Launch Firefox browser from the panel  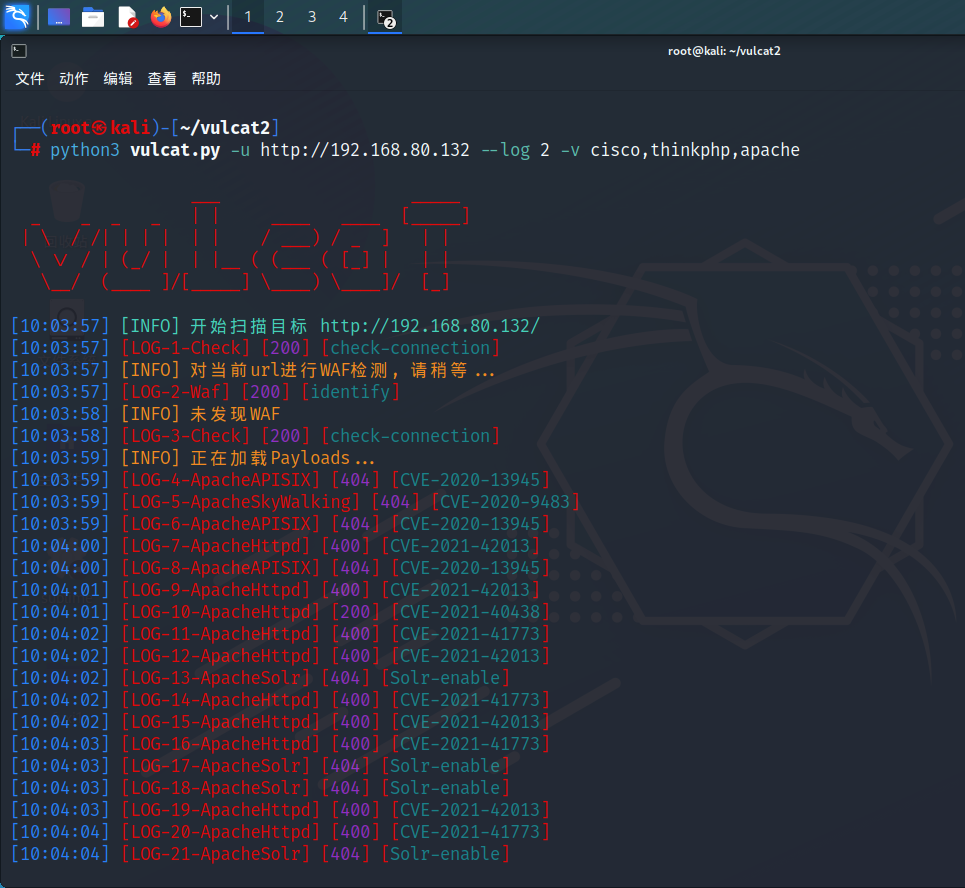(x=160, y=17)
